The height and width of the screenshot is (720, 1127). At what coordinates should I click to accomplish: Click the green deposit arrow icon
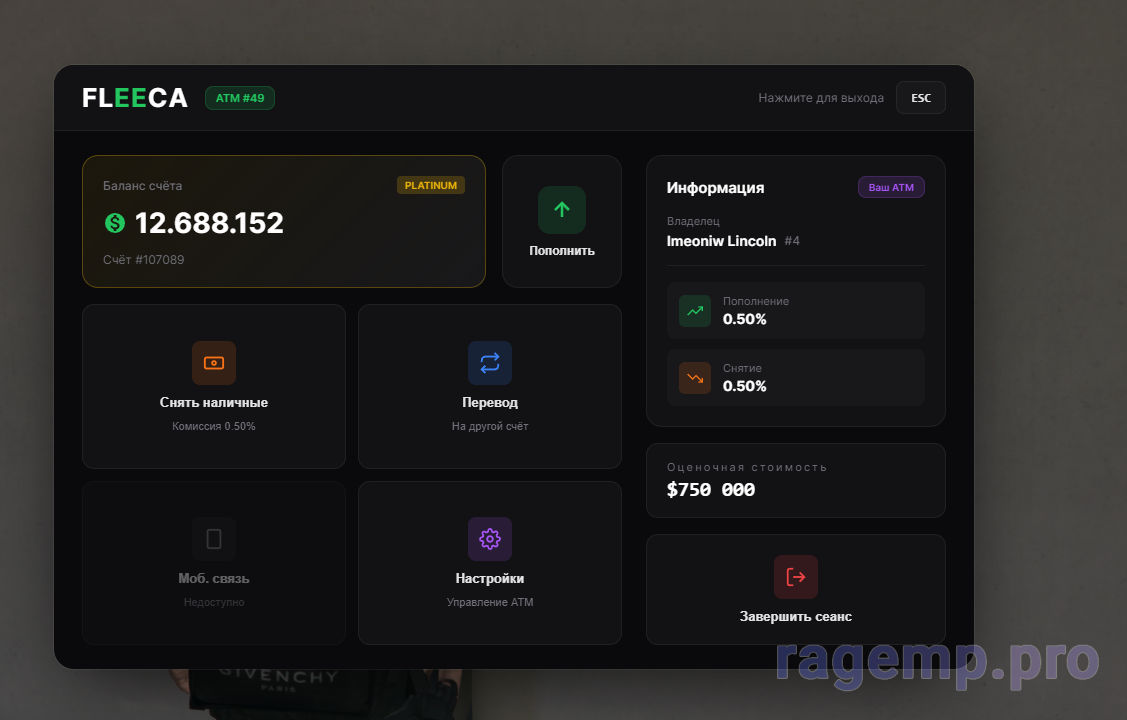click(x=561, y=210)
